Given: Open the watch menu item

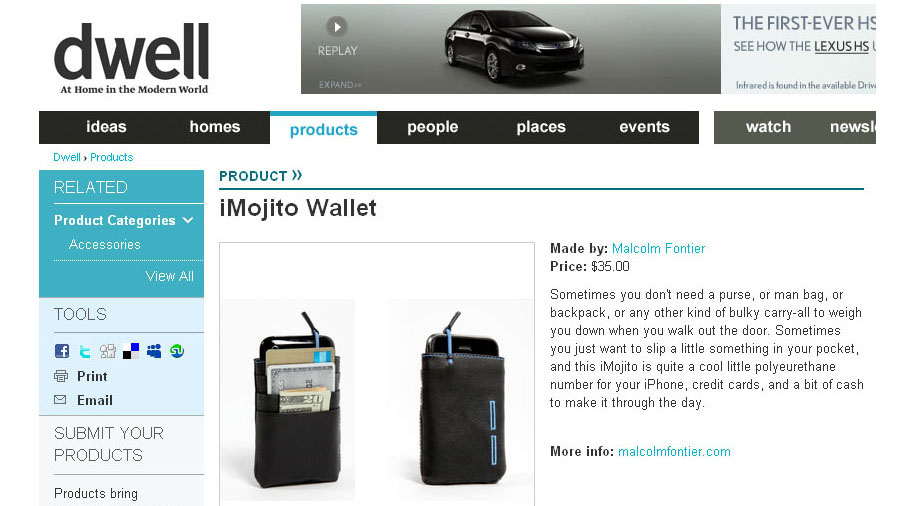Looking at the screenshot, I should tap(768, 127).
